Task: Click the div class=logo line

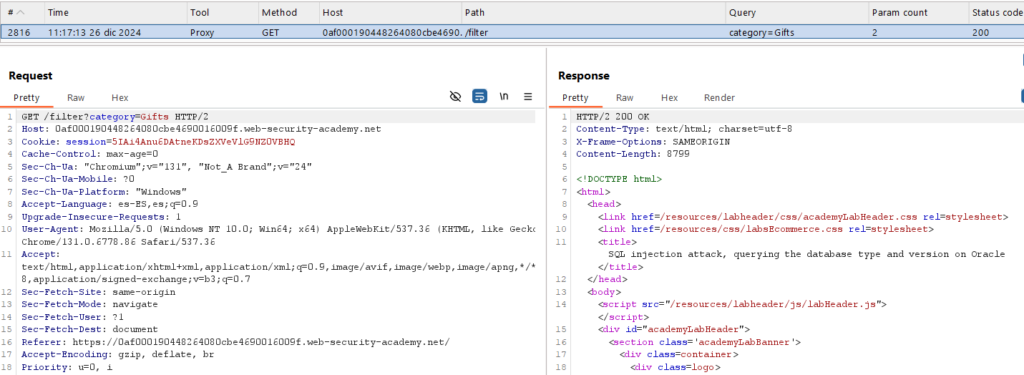Action: click(x=675, y=367)
